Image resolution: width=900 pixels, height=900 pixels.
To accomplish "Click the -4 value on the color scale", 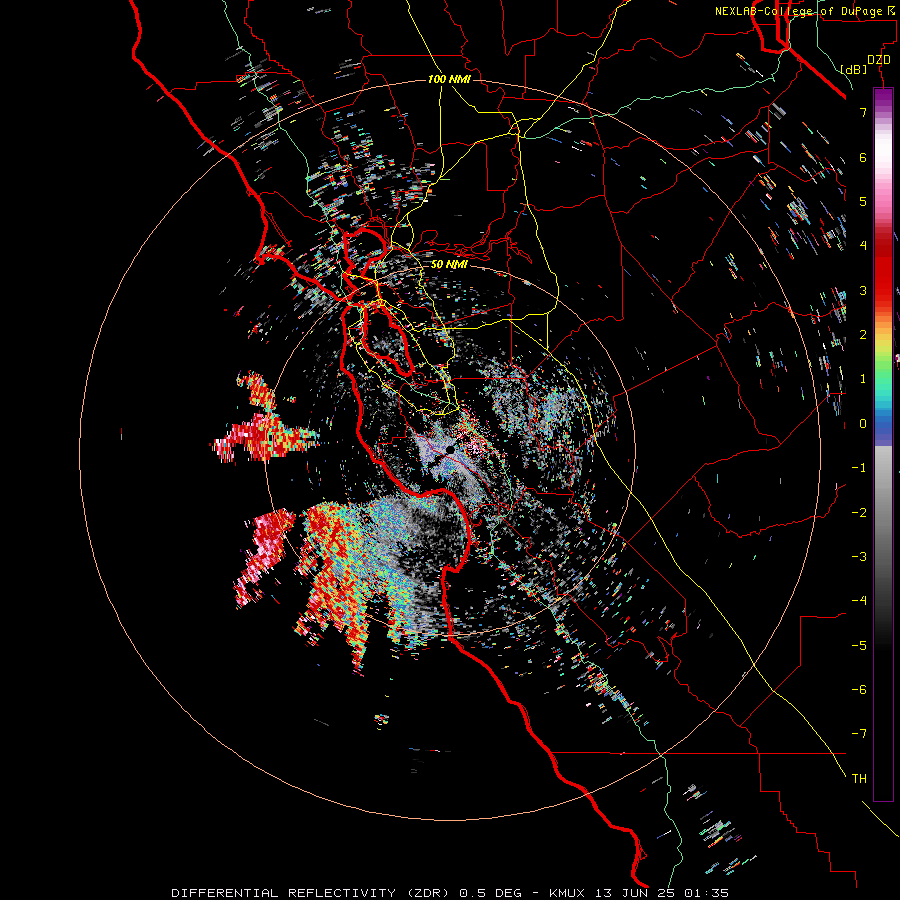I will point(859,600).
